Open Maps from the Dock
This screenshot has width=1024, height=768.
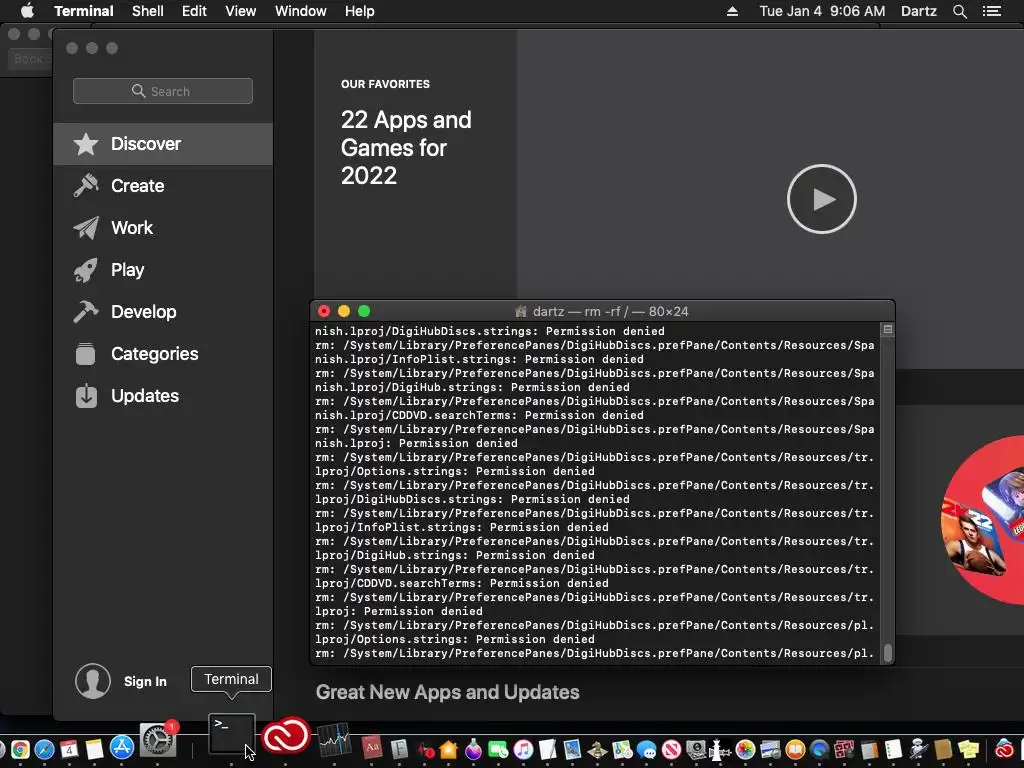pyautogui.click(x=622, y=748)
